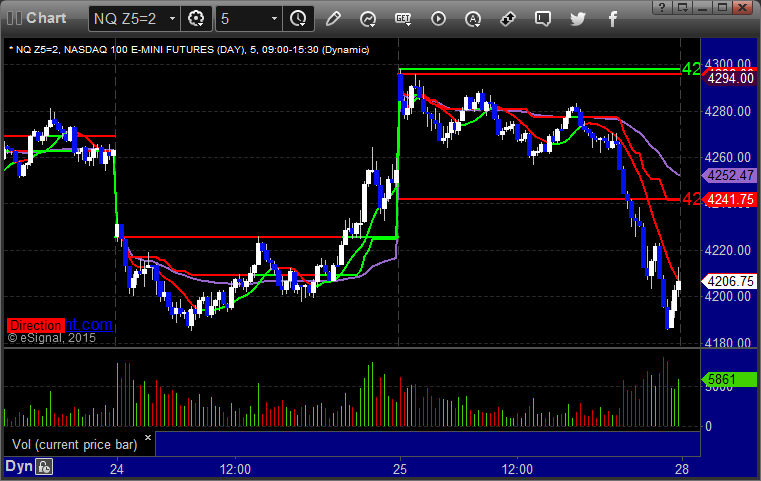The height and width of the screenshot is (481, 761).
Task: Click the GET studies icon
Action: coord(403,18)
